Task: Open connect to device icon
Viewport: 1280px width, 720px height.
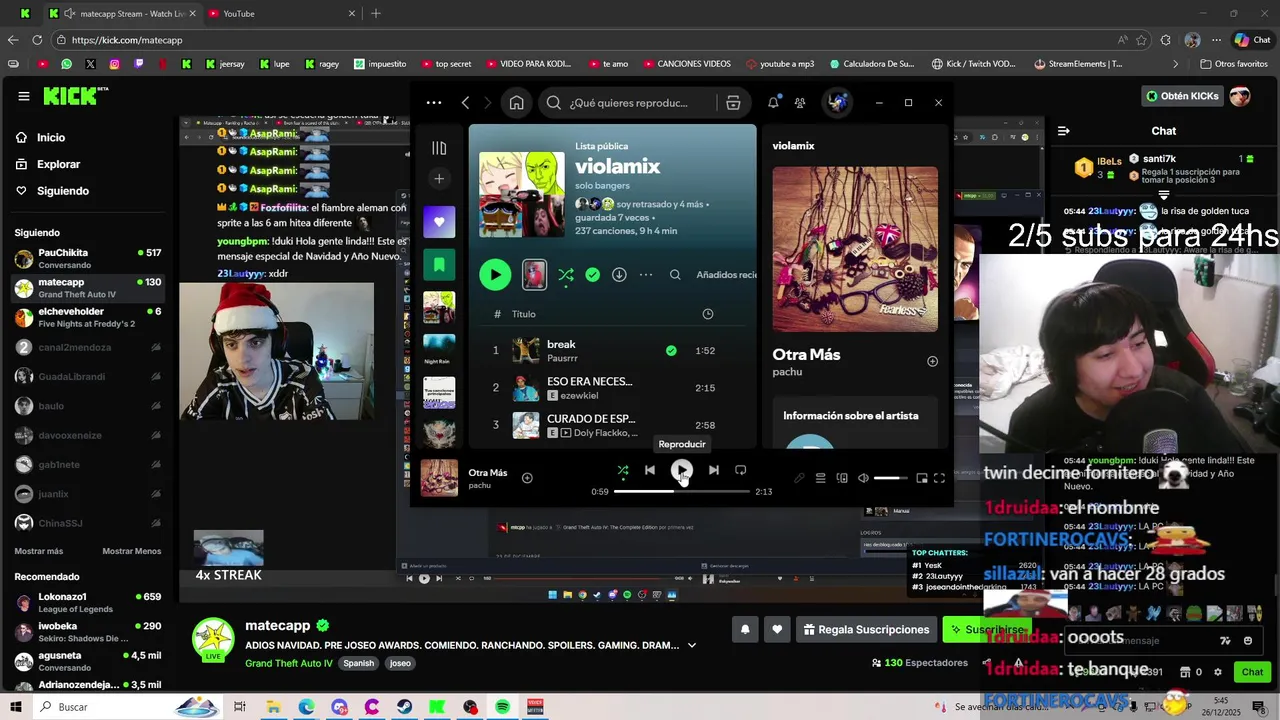Action: click(x=842, y=479)
